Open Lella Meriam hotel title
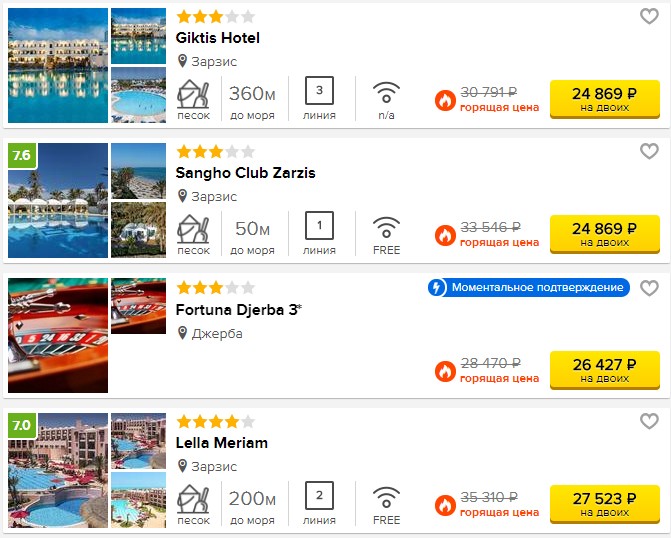671x538 pixels. click(x=222, y=443)
